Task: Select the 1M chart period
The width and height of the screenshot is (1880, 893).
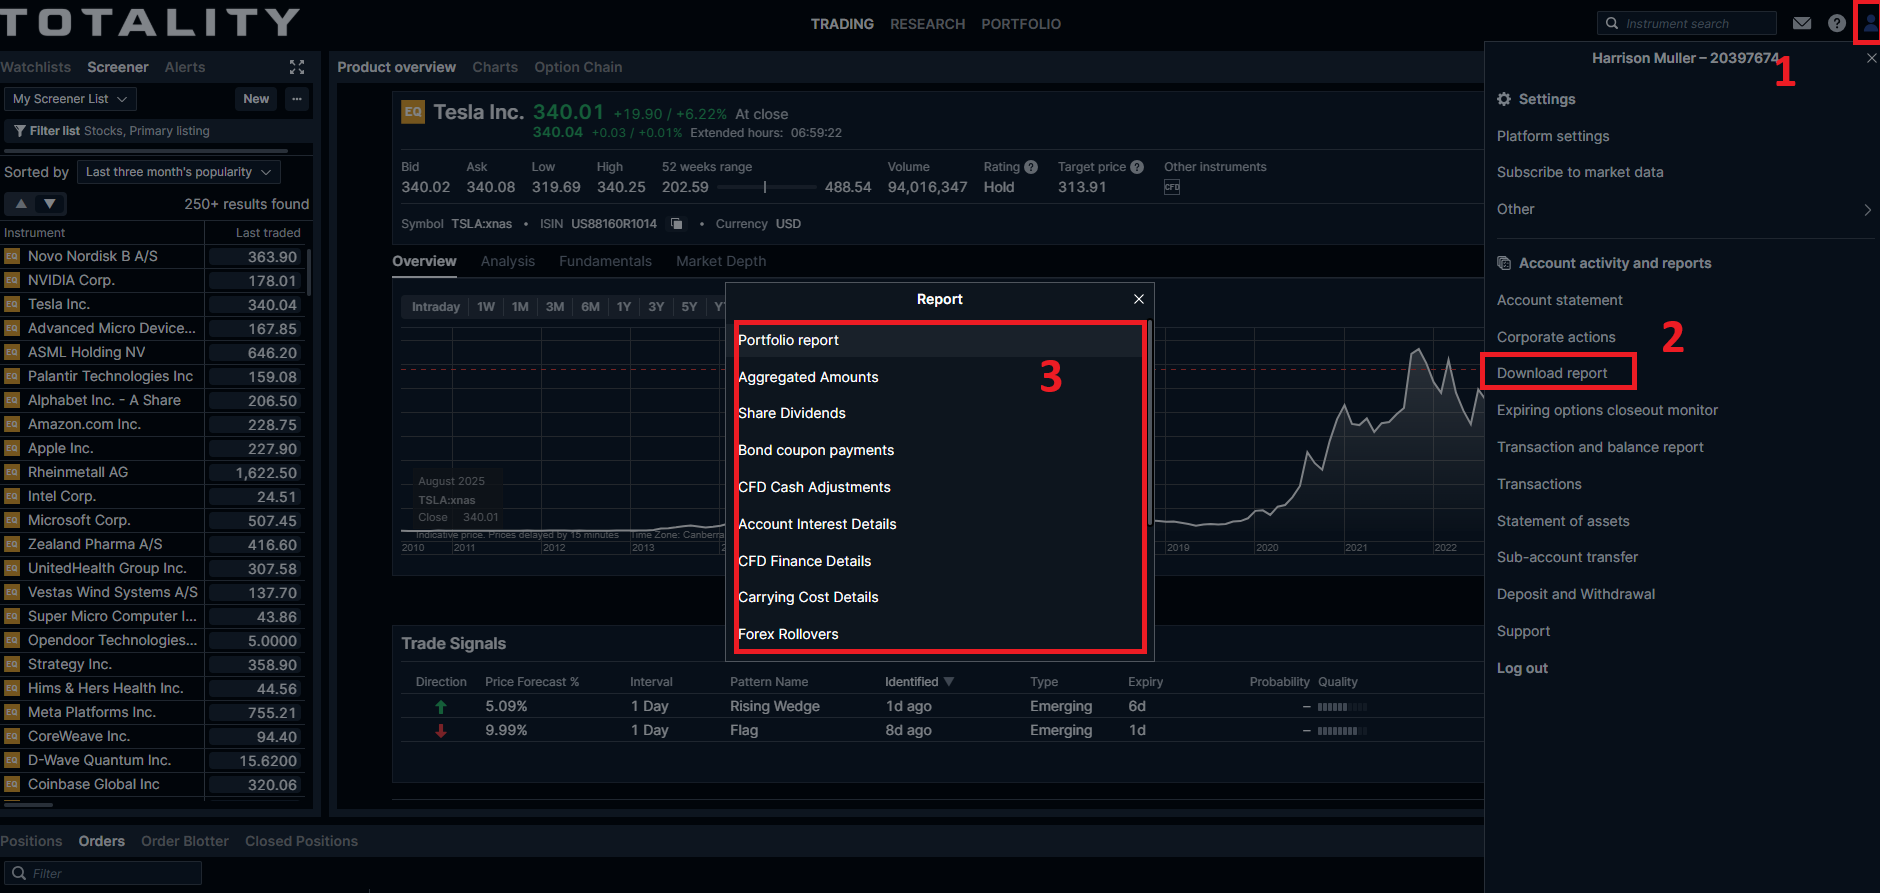Action: pyautogui.click(x=520, y=307)
